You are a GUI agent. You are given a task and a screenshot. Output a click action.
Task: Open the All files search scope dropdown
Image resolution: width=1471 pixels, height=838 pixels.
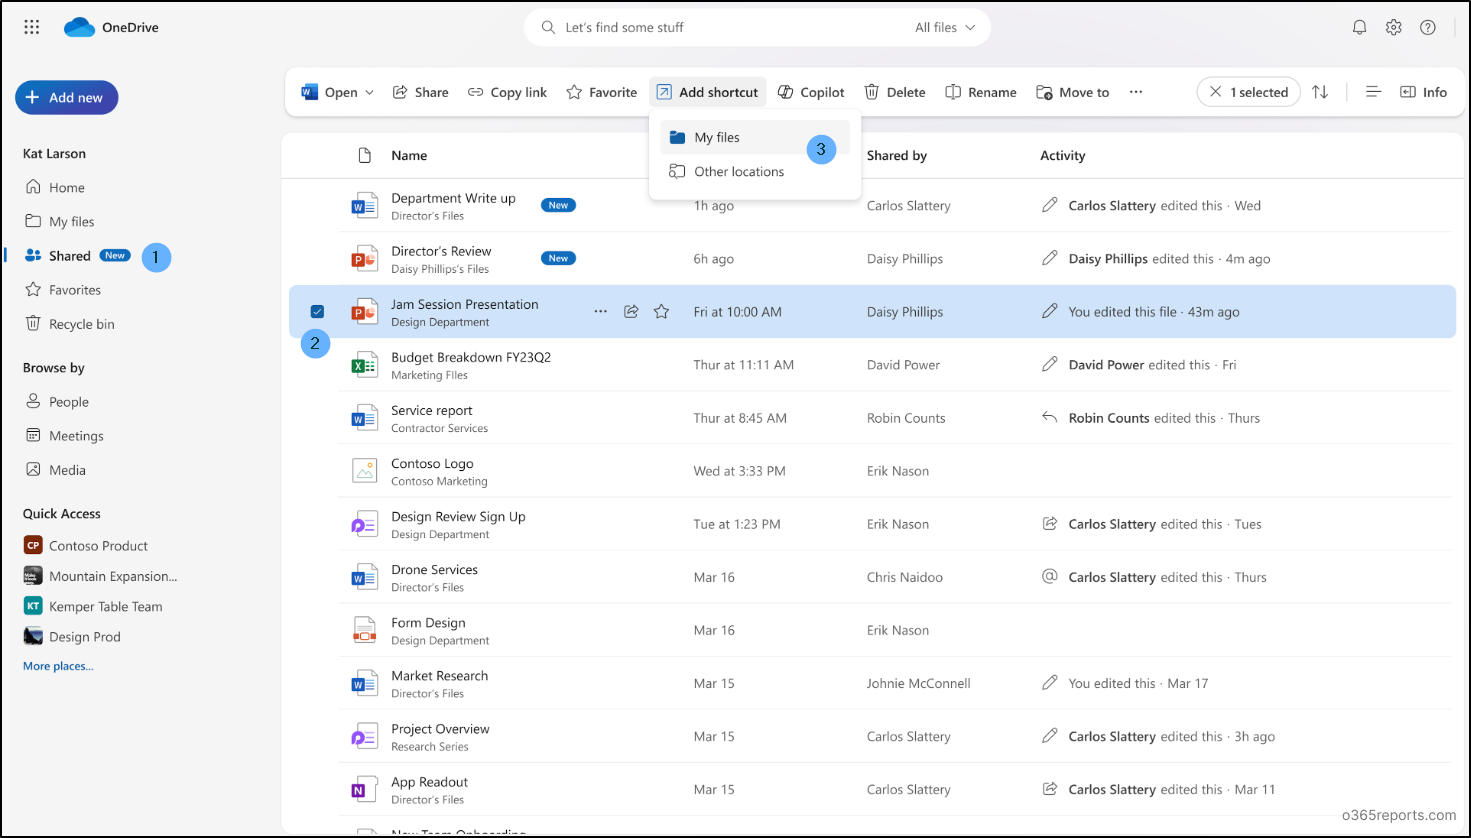click(x=944, y=27)
